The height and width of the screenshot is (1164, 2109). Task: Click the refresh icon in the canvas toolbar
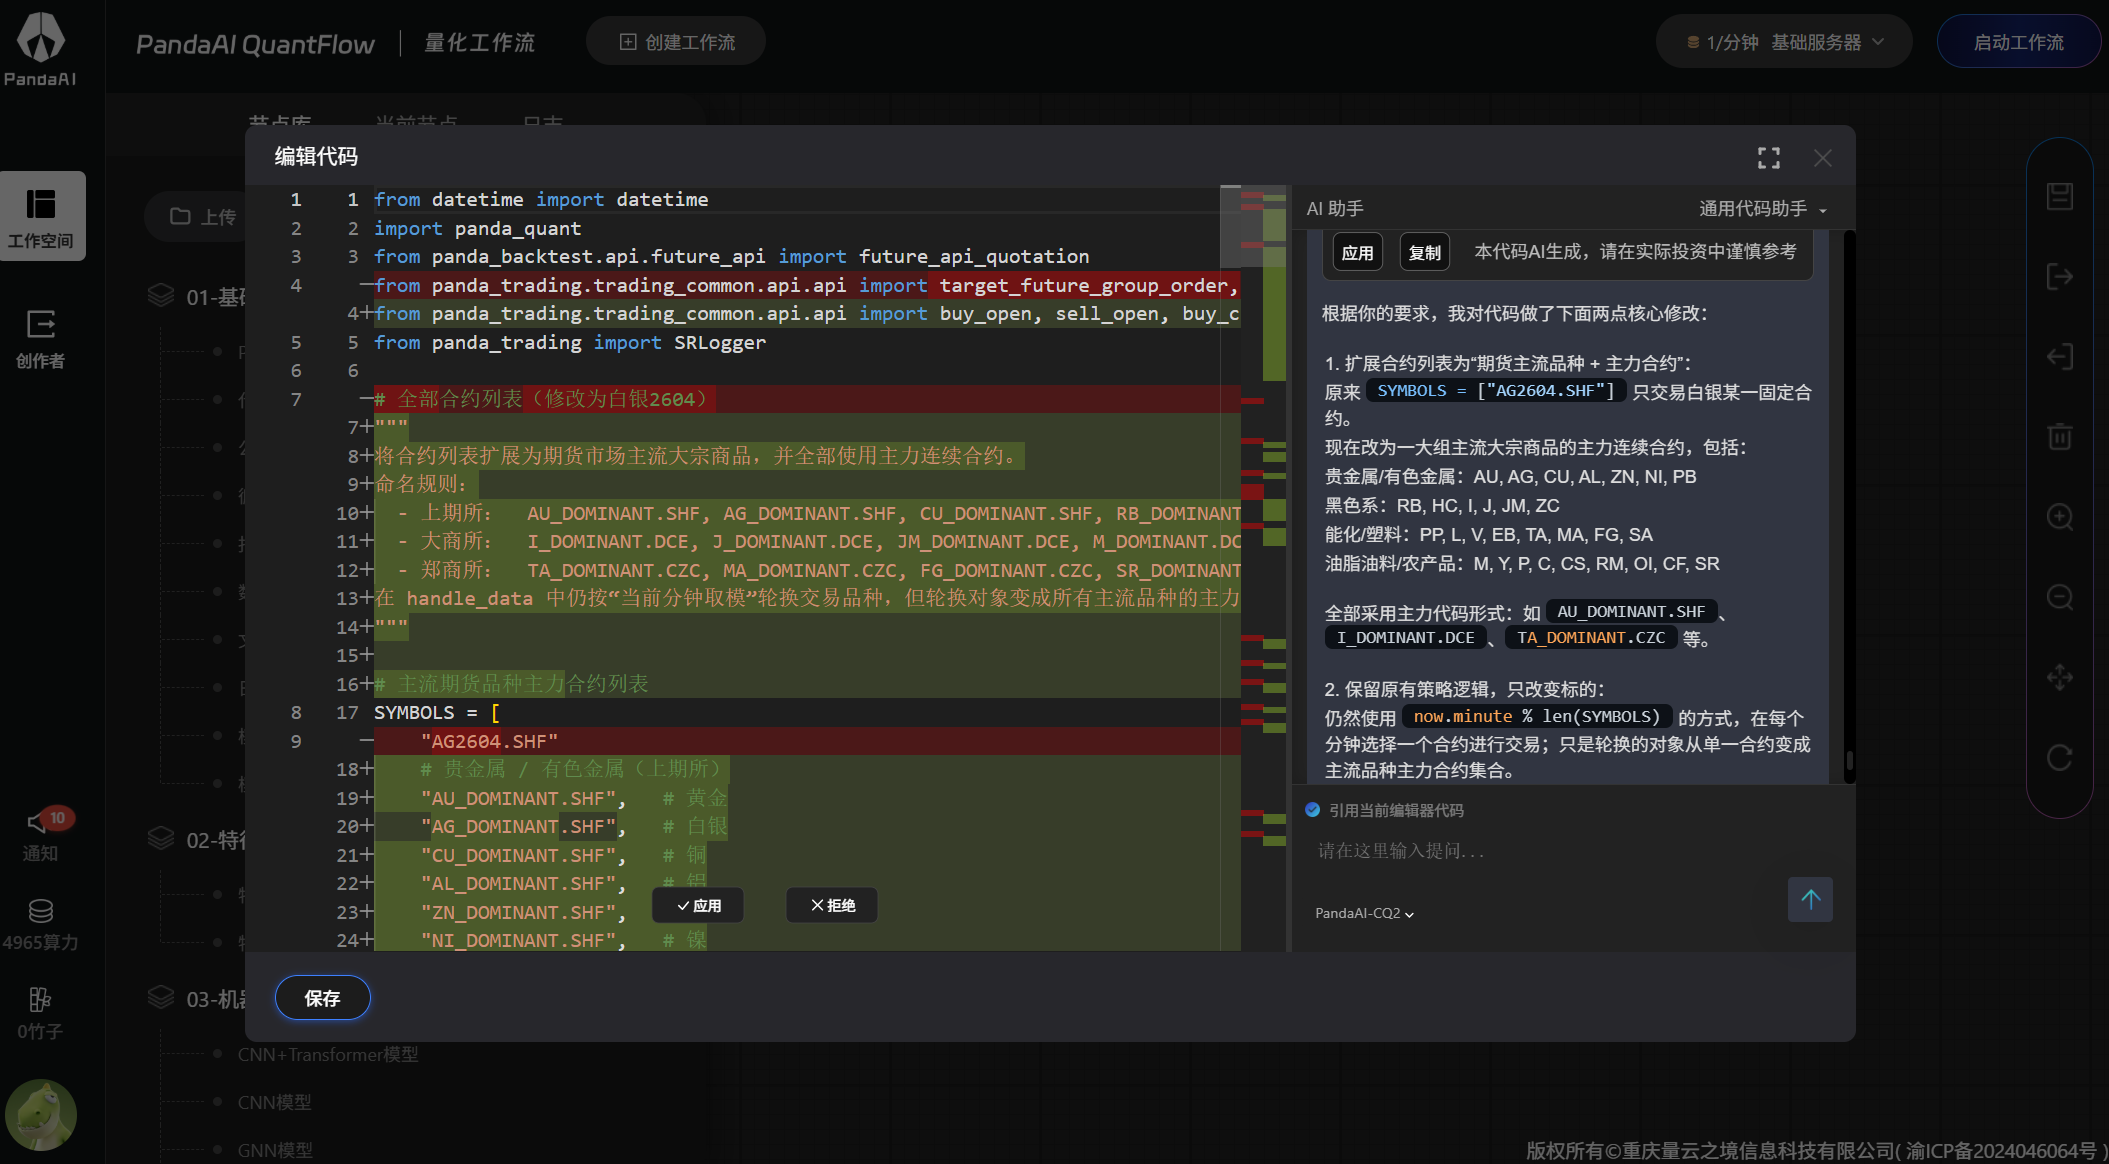2060,757
